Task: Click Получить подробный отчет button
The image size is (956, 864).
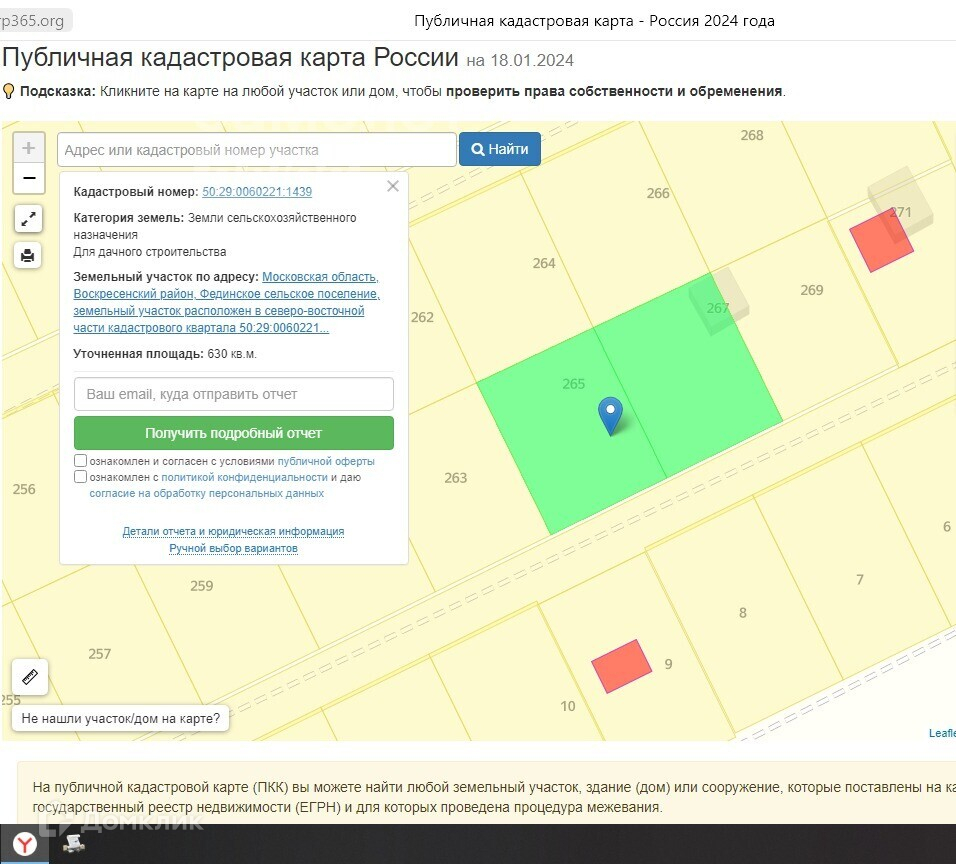Action: click(234, 433)
